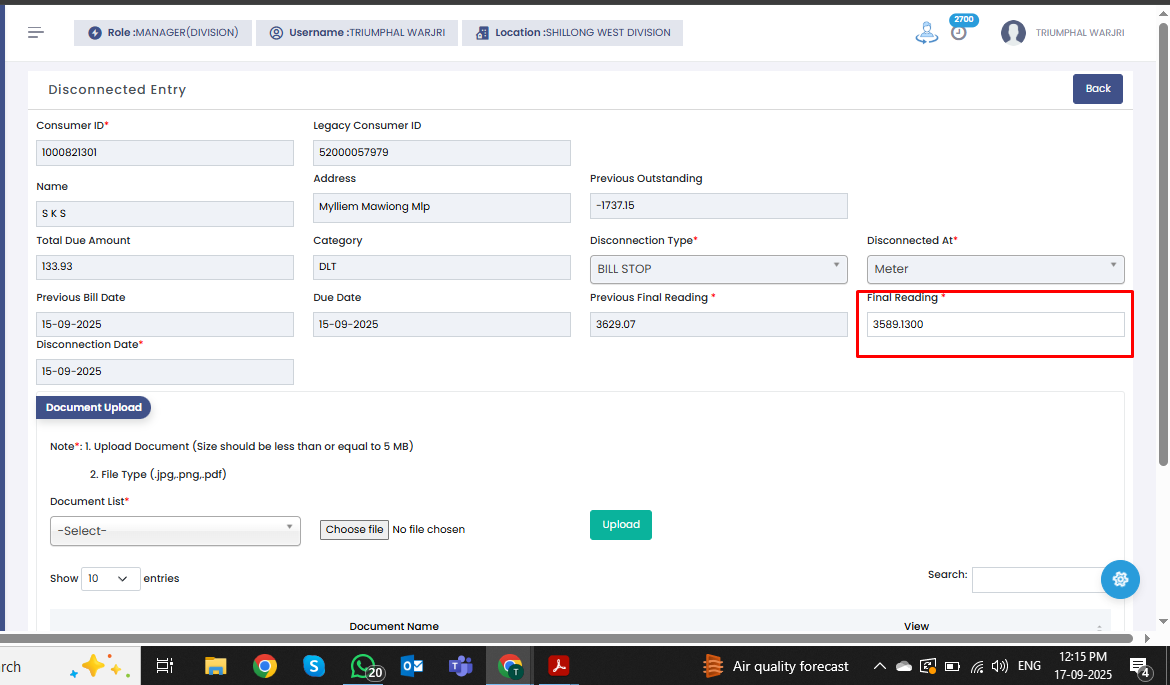1170x685 pixels.
Task: Sort by the Document Name column header
Action: [x=394, y=626]
